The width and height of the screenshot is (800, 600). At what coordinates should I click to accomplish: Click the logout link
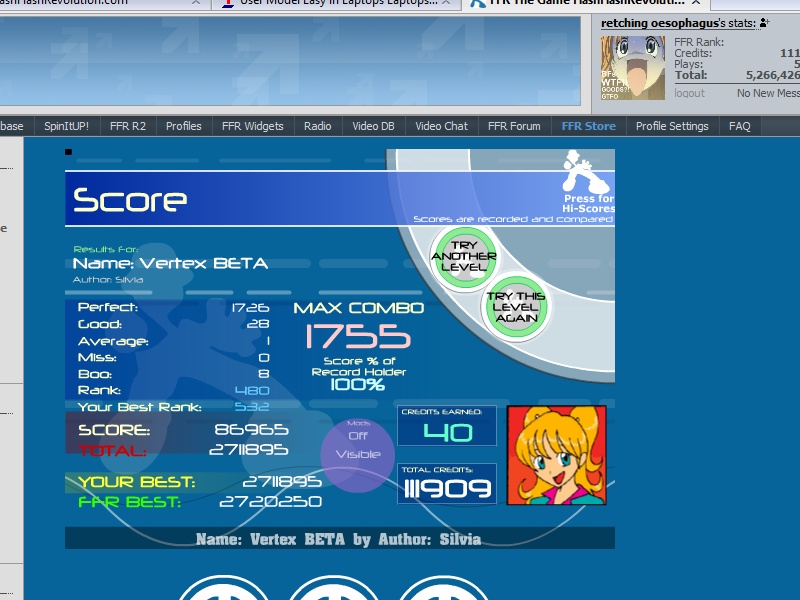(689, 93)
